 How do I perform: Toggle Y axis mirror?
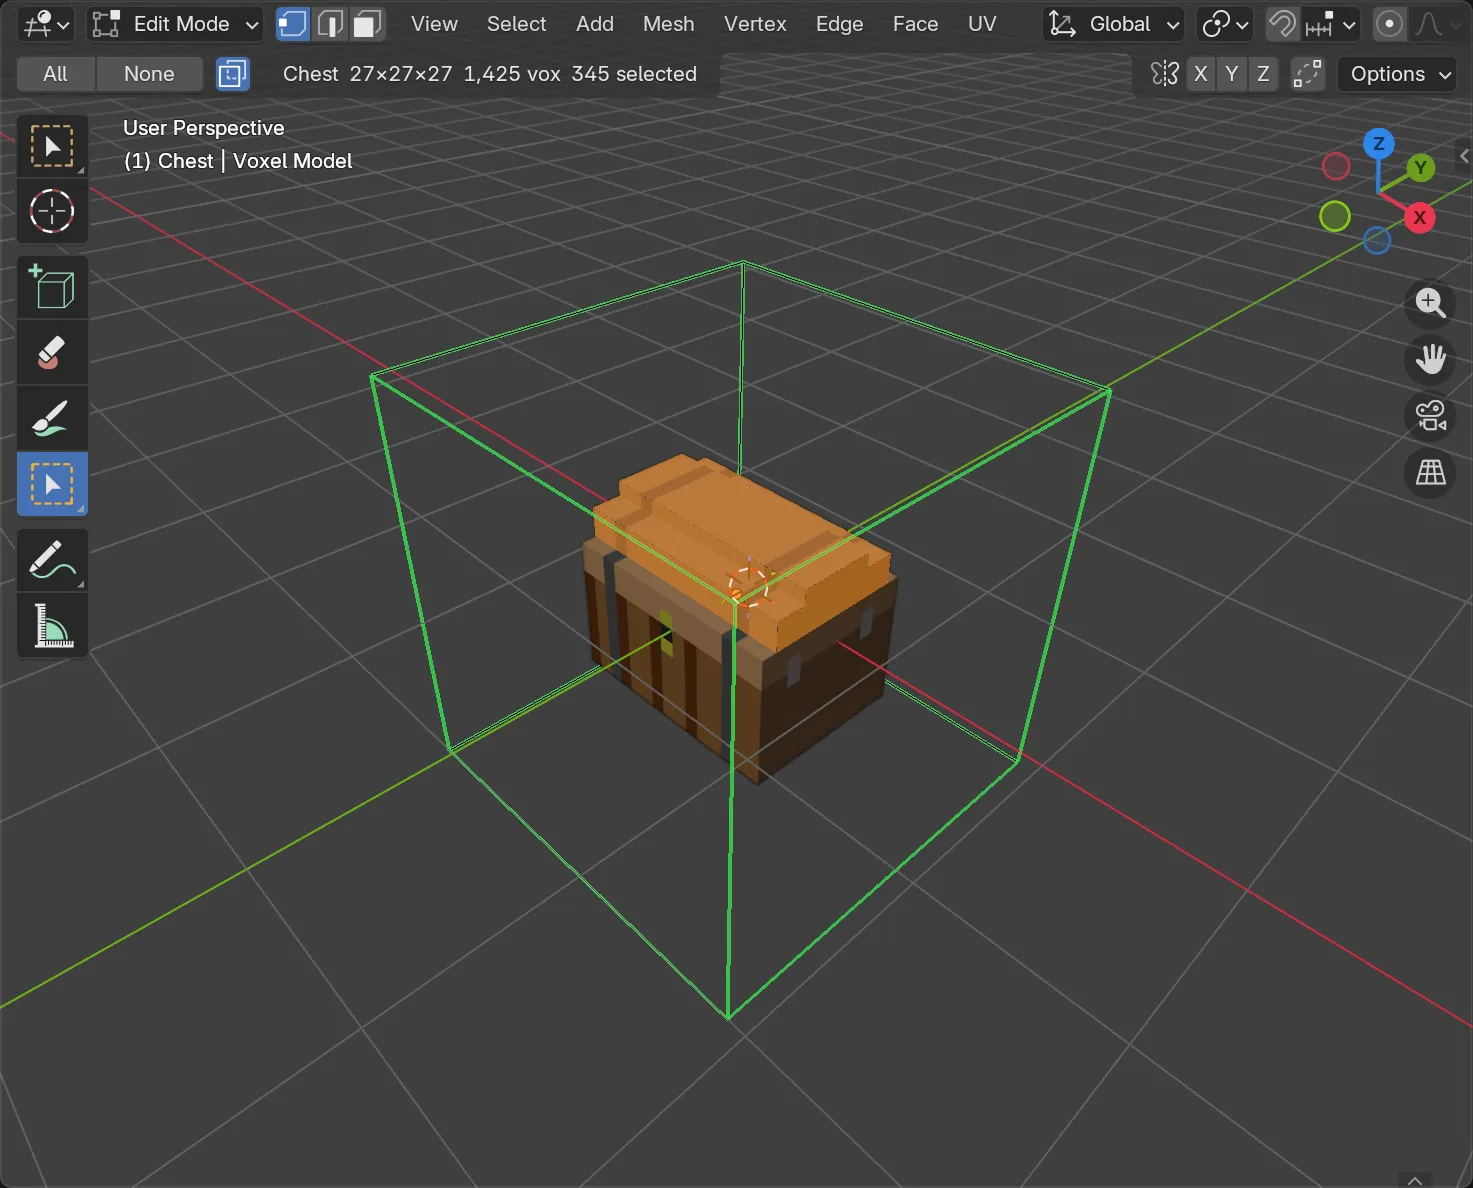click(x=1232, y=74)
